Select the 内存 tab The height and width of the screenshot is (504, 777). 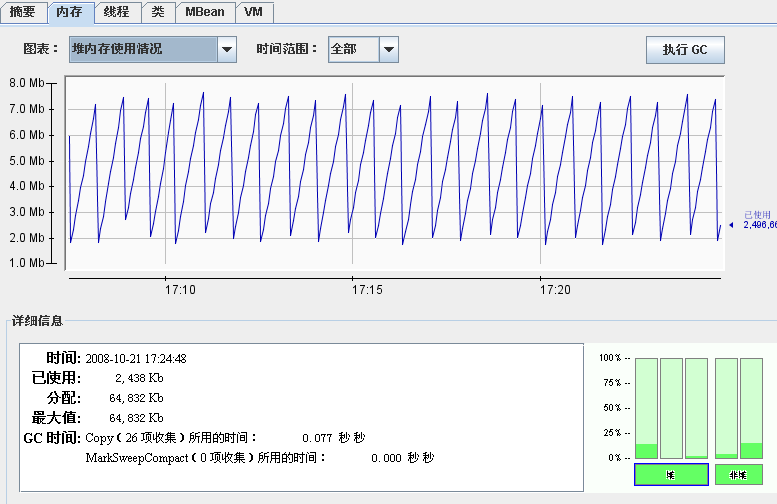[x=70, y=12]
